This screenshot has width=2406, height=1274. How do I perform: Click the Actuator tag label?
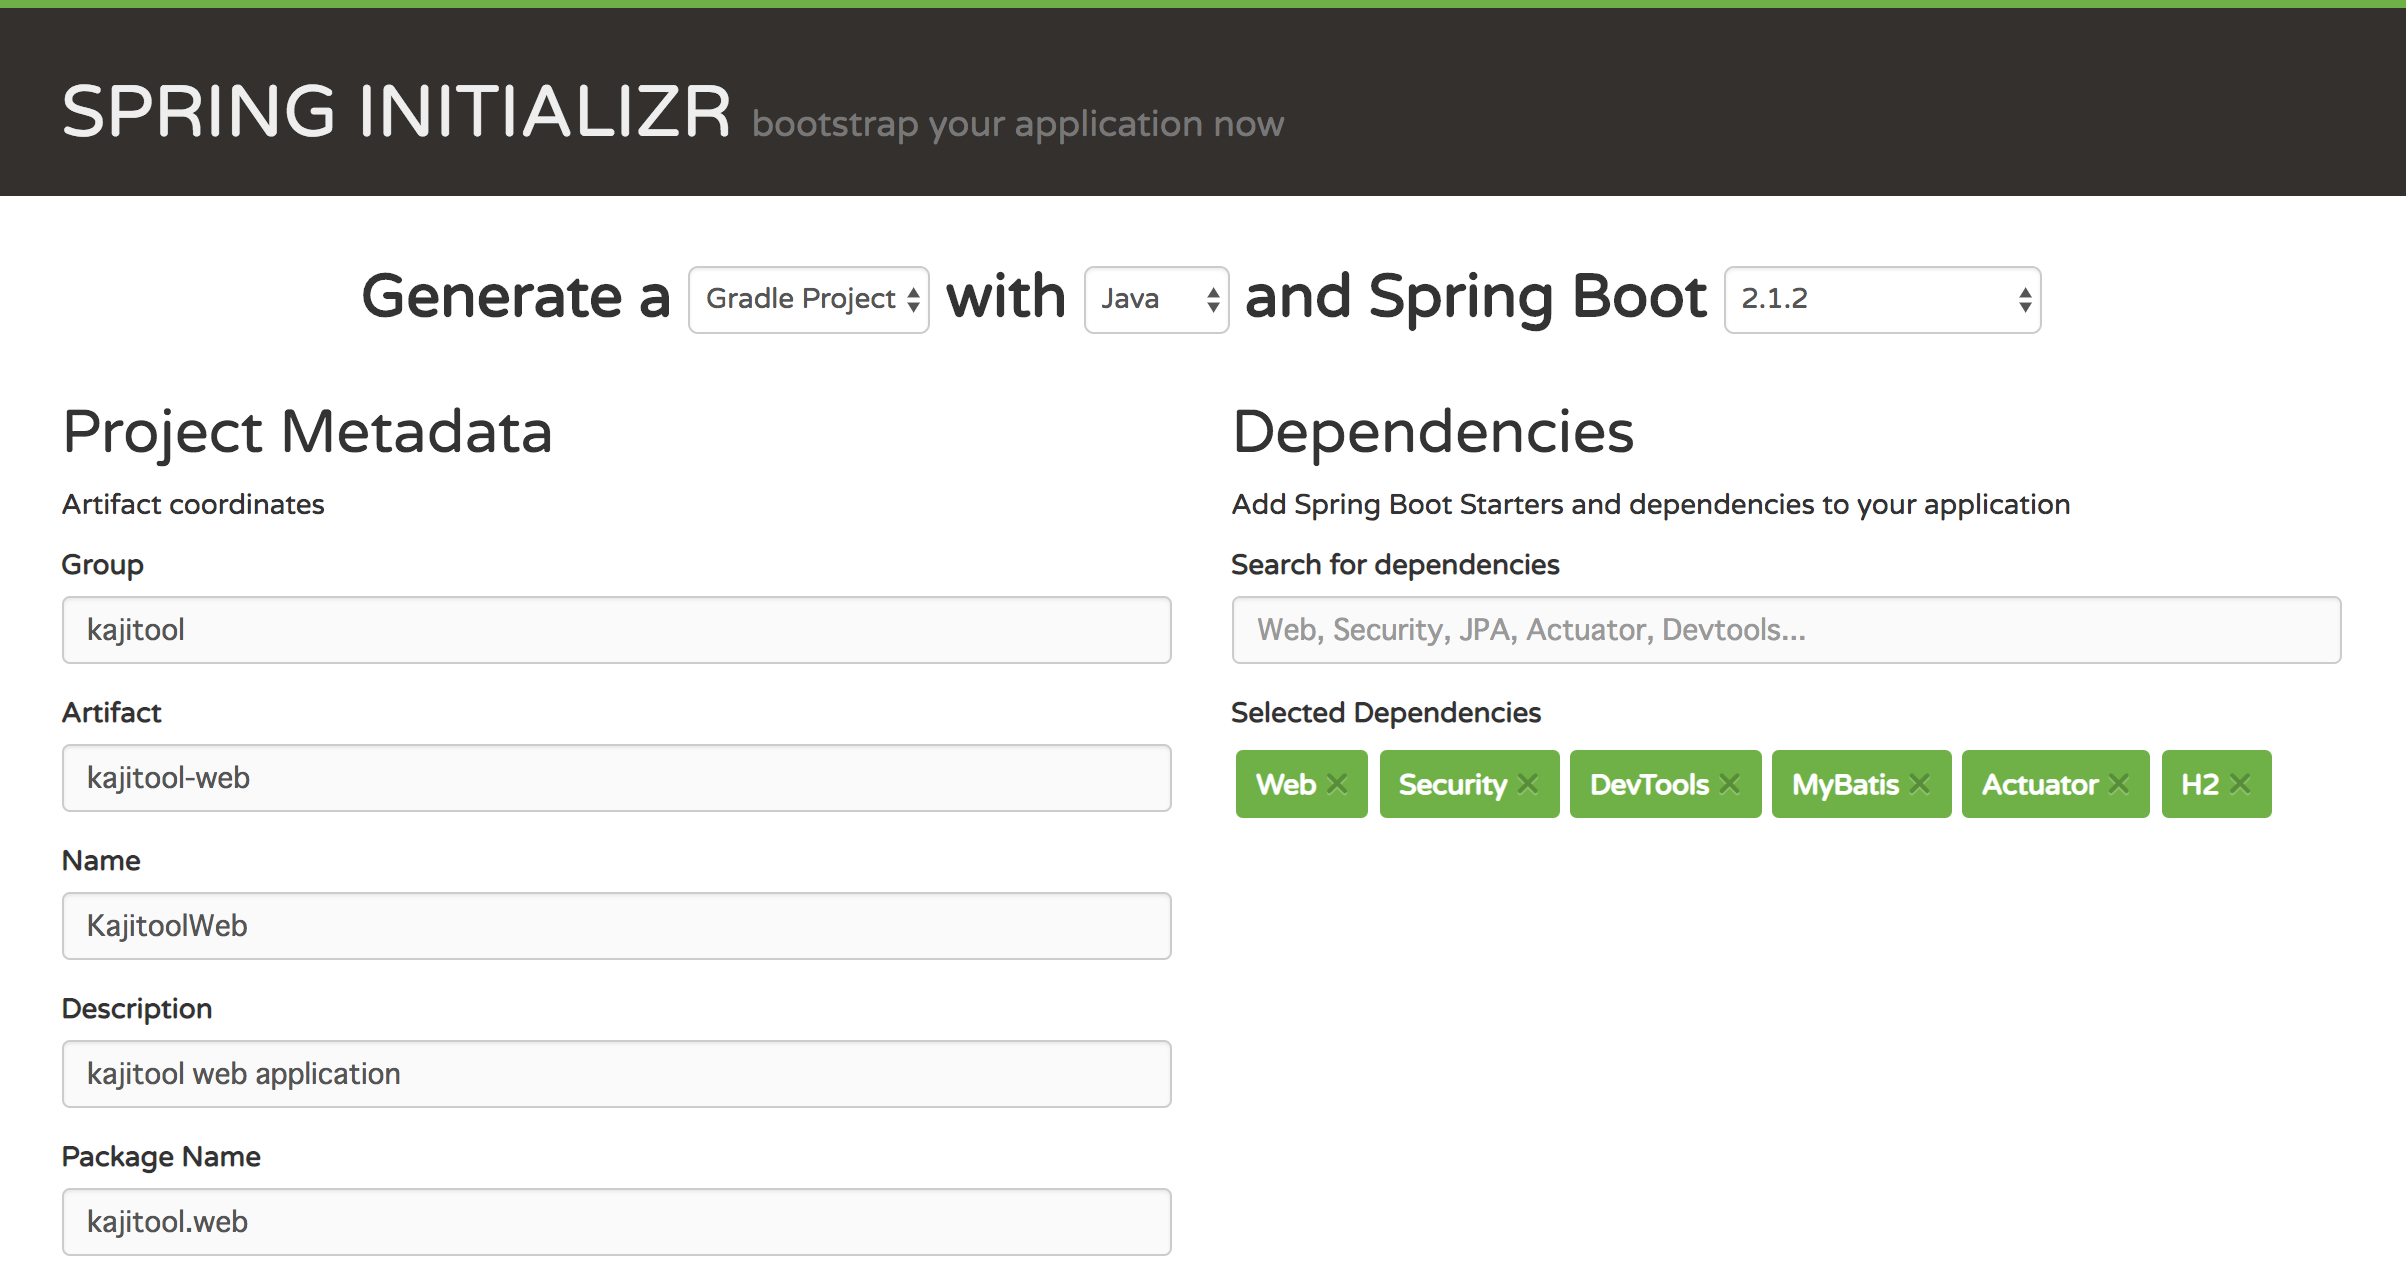pyautogui.click(x=2039, y=784)
